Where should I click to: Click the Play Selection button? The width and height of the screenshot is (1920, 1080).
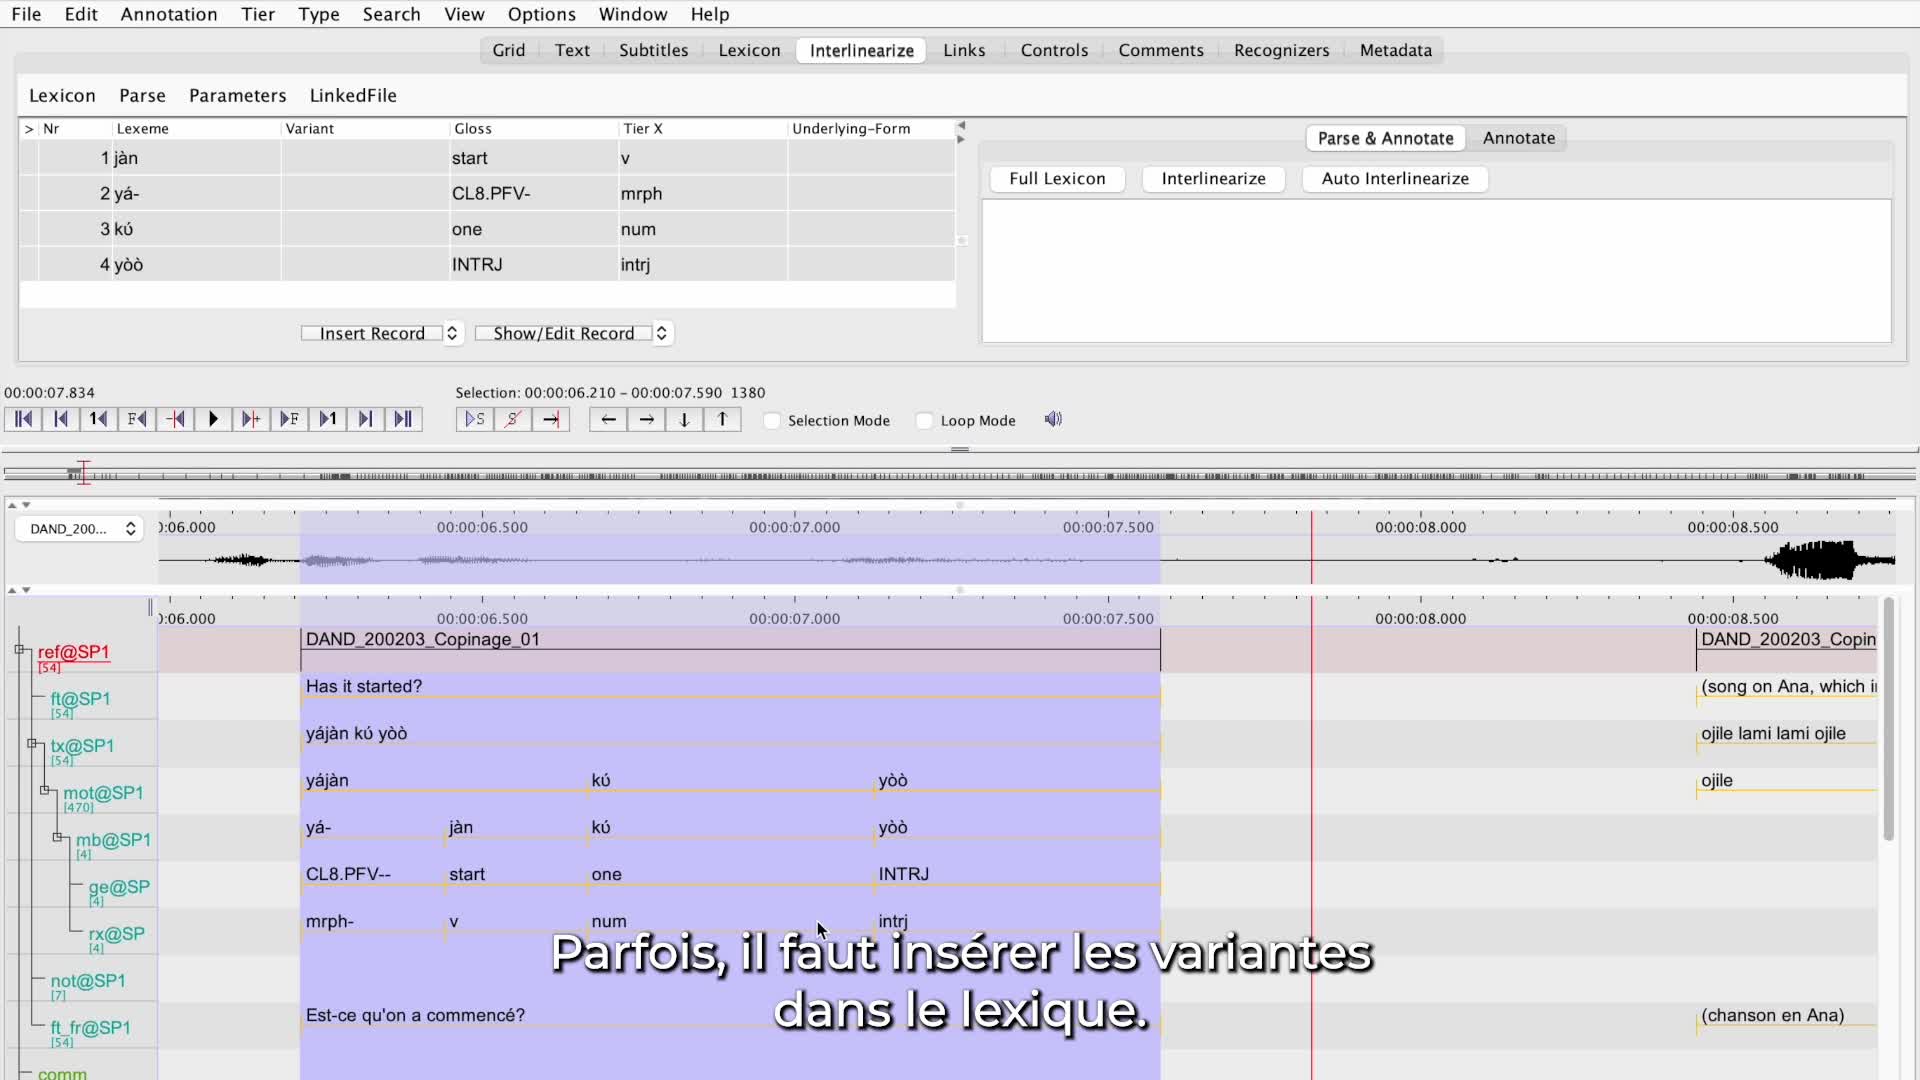pos(475,419)
